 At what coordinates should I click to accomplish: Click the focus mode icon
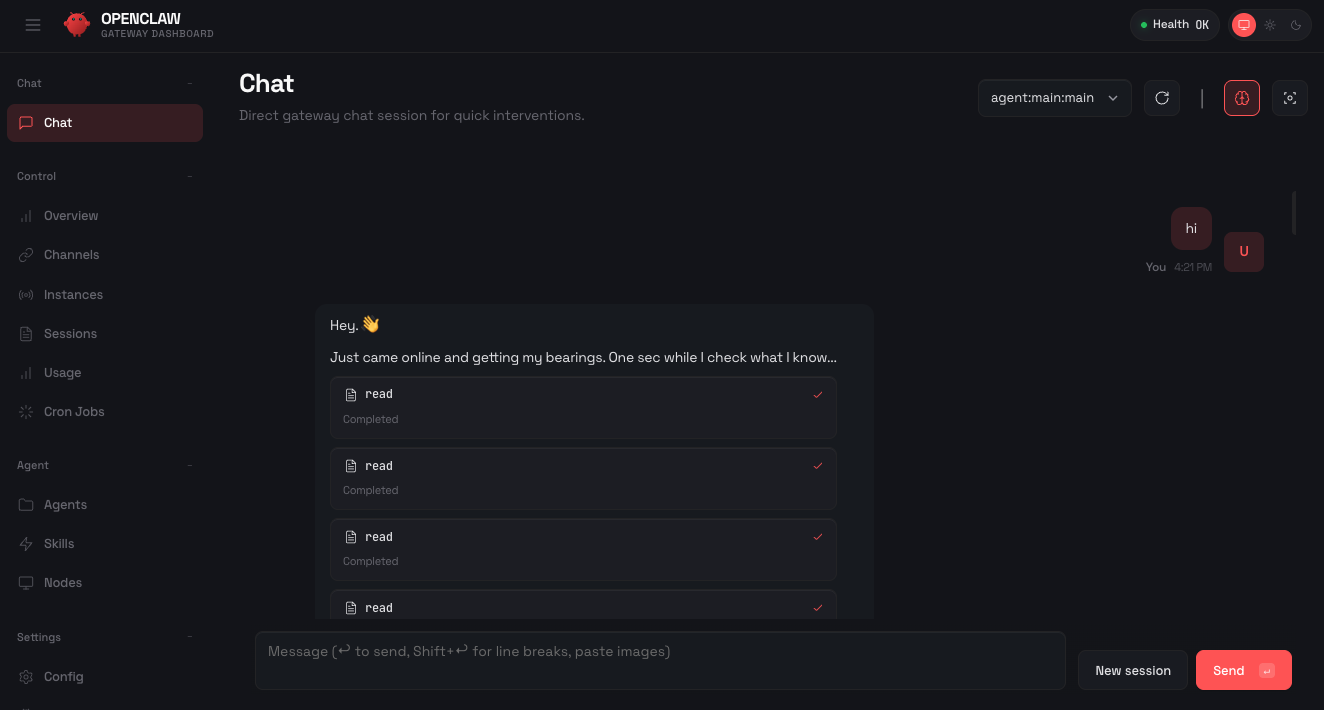[x=1290, y=98]
